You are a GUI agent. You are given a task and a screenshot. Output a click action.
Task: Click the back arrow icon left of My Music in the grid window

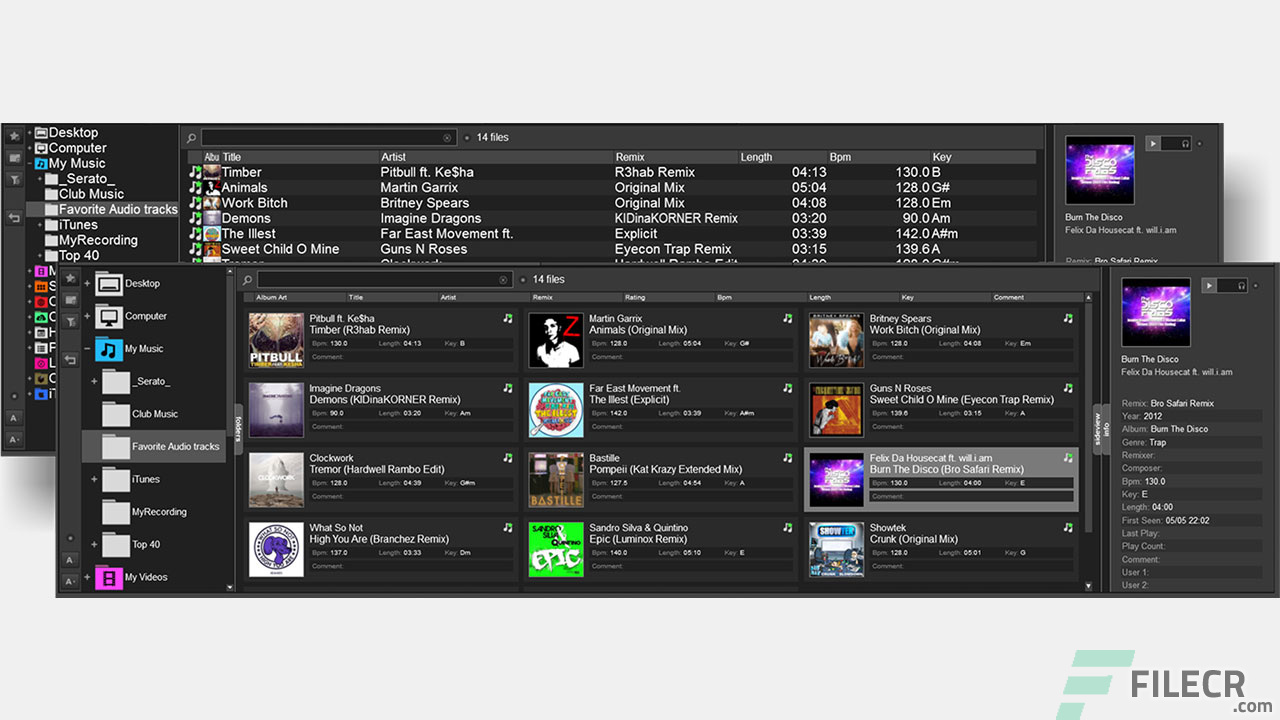[70, 359]
